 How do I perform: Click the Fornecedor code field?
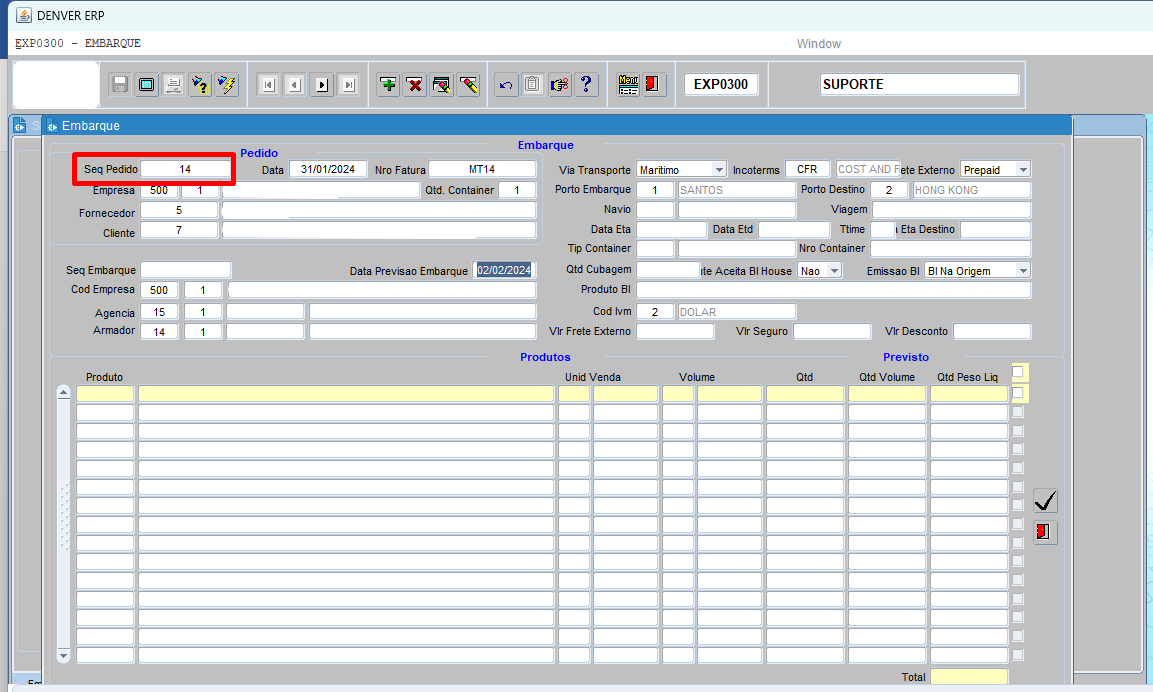pyautogui.click(x=179, y=210)
